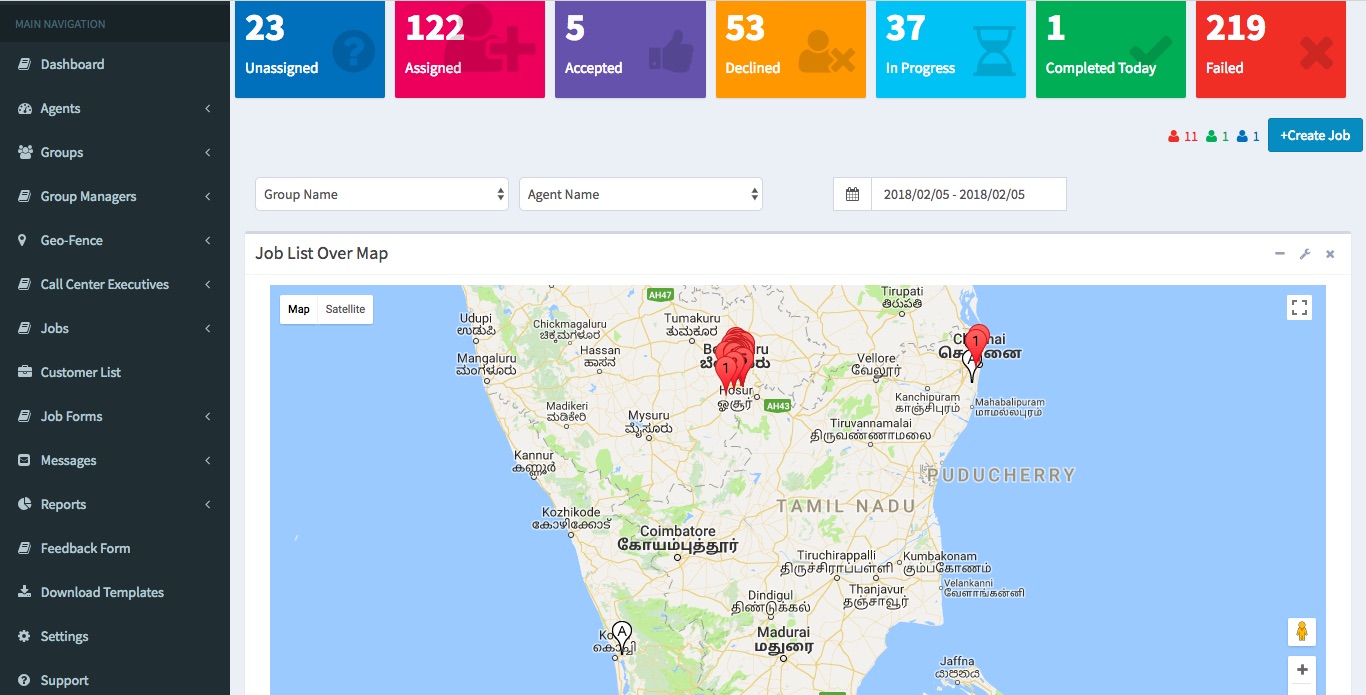This screenshot has width=1366, height=695.
Task: Open the Settings page
Action: coord(115,636)
